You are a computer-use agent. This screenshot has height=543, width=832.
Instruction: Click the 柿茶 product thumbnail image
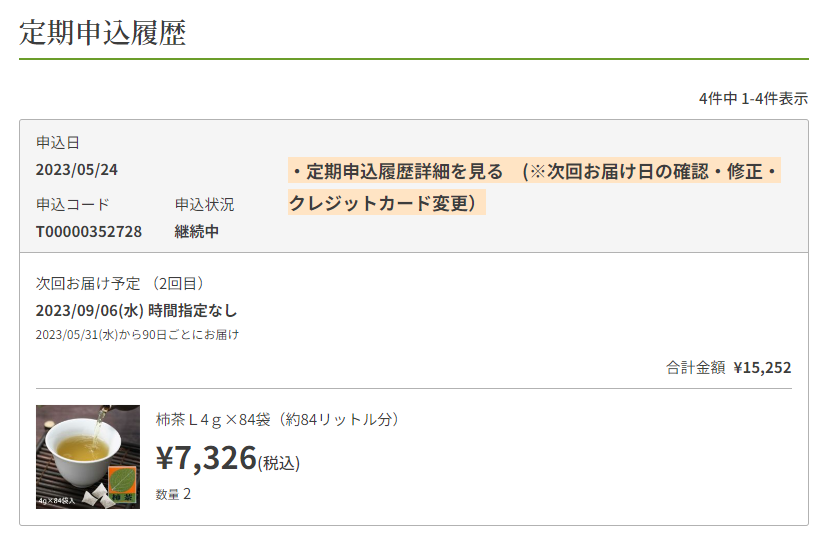coord(88,456)
